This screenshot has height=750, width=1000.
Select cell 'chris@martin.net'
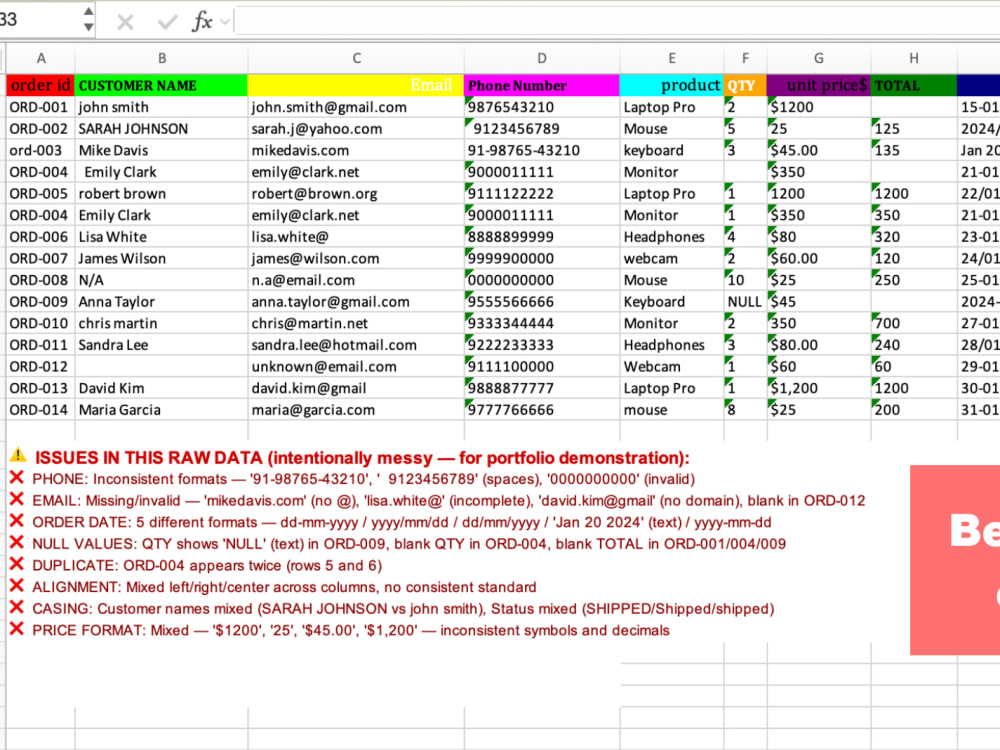[356, 323]
